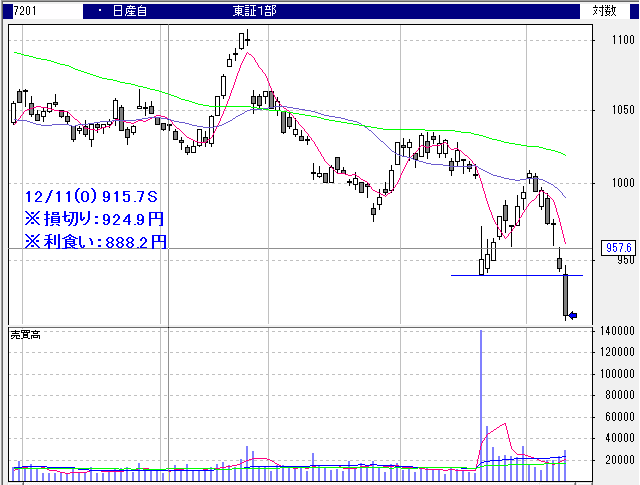Screen dimensions: 640x485
Task: Click the 利食い 888.2円 take-profit text
Action: point(93,240)
